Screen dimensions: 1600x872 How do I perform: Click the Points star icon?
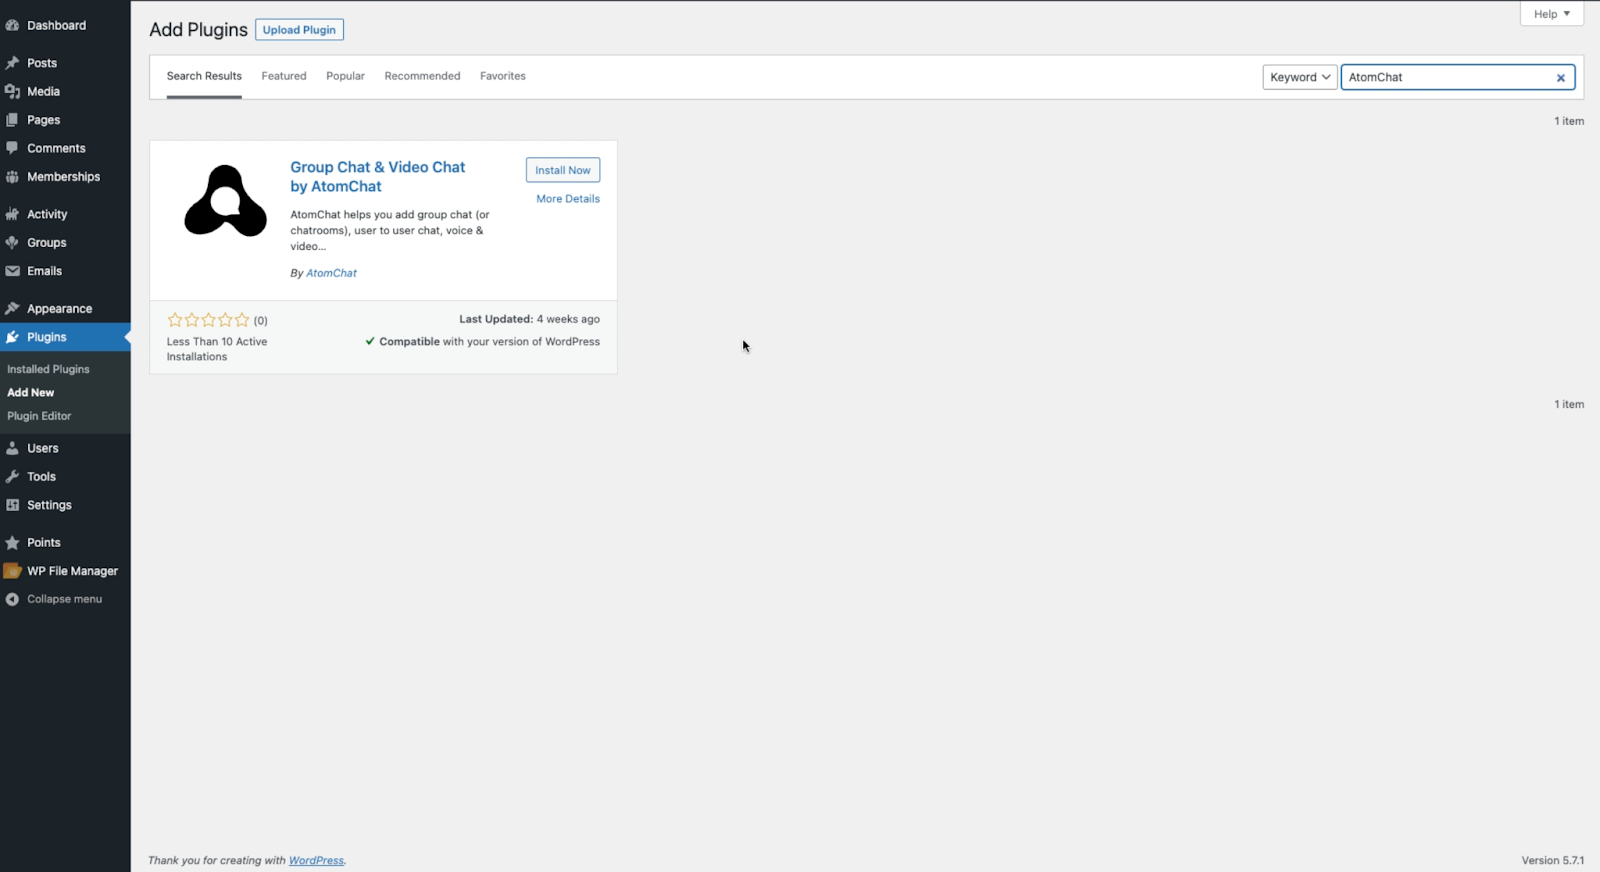12,543
